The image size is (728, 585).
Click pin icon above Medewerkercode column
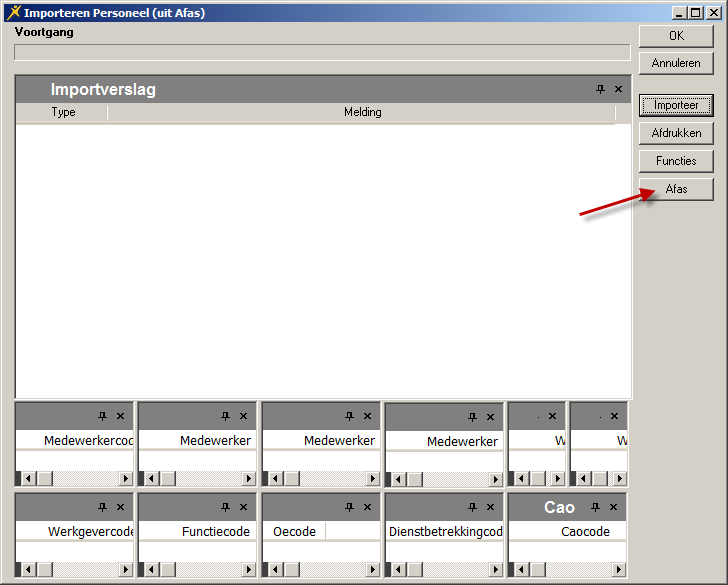coord(102,416)
